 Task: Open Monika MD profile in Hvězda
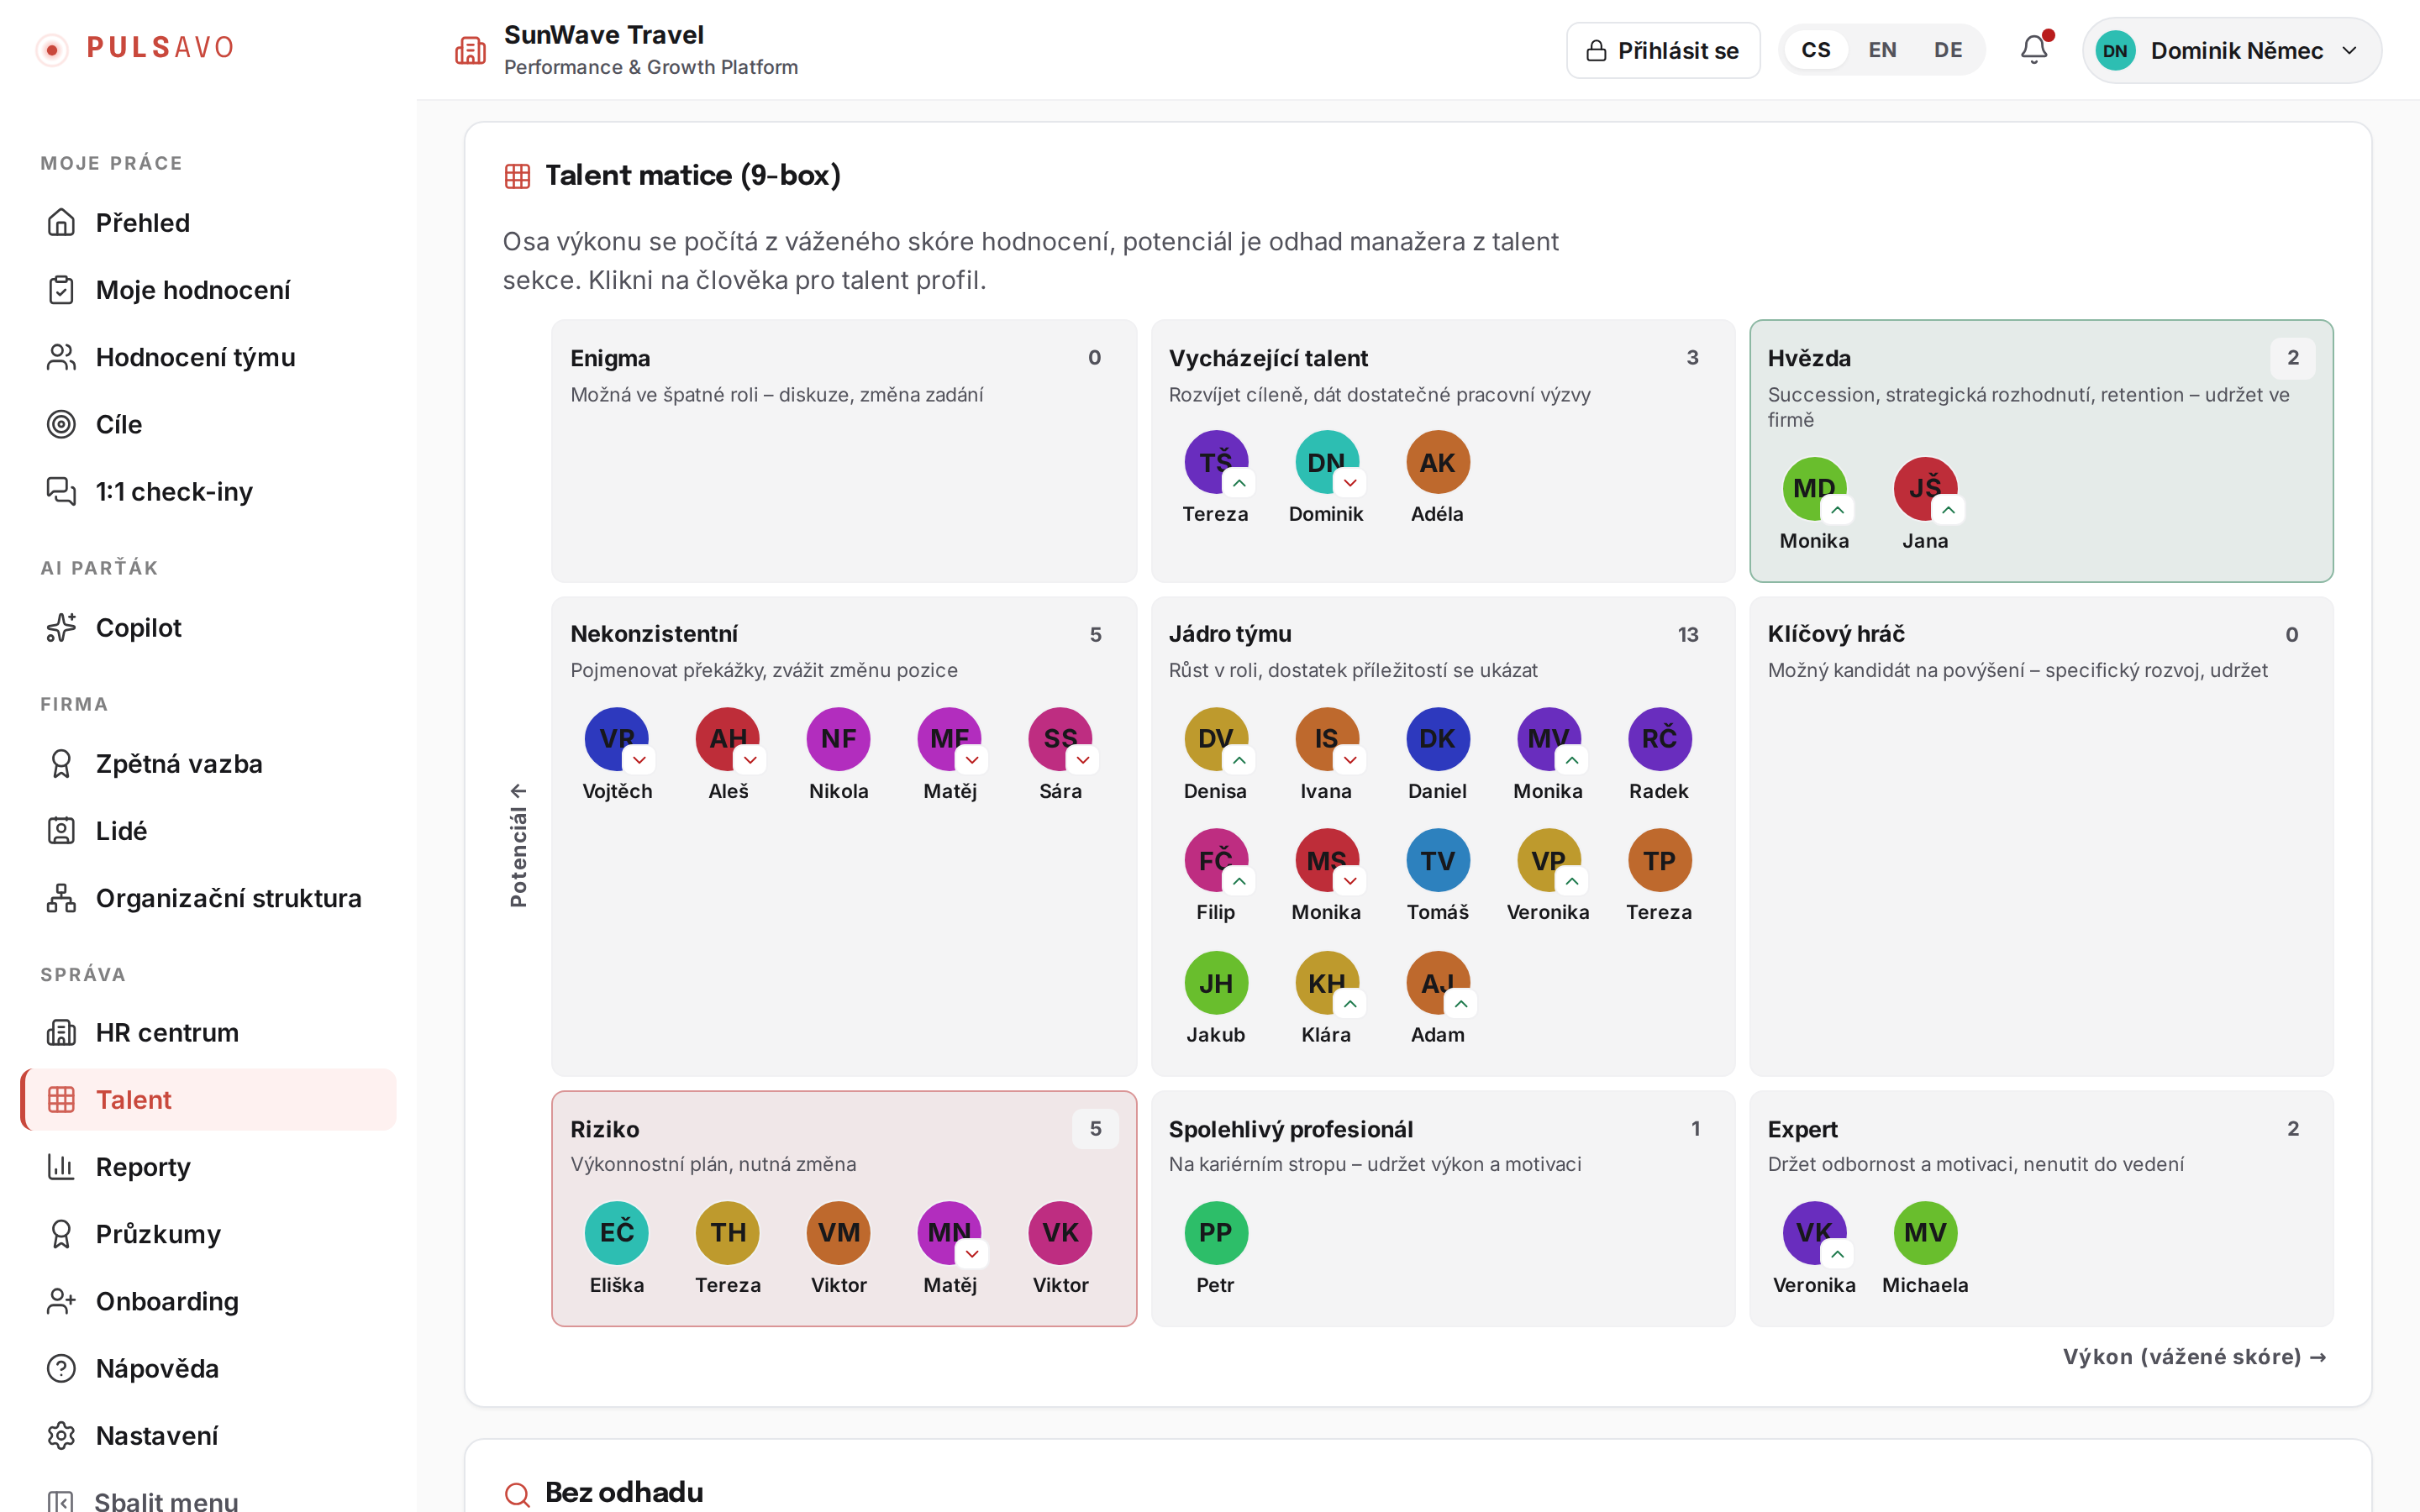(x=1814, y=505)
